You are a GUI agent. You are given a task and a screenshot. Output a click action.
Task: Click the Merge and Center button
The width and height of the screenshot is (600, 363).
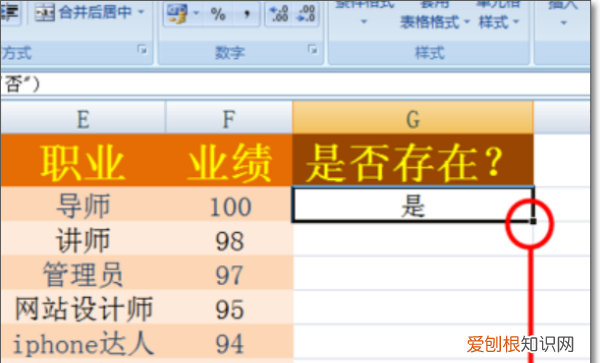point(83,13)
